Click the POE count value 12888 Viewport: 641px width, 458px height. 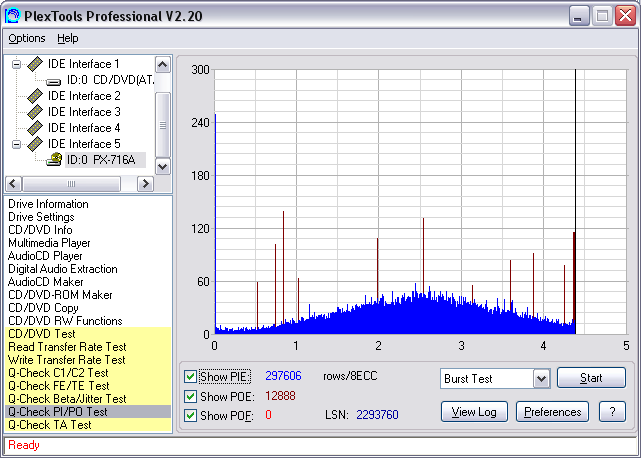[x=280, y=396]
